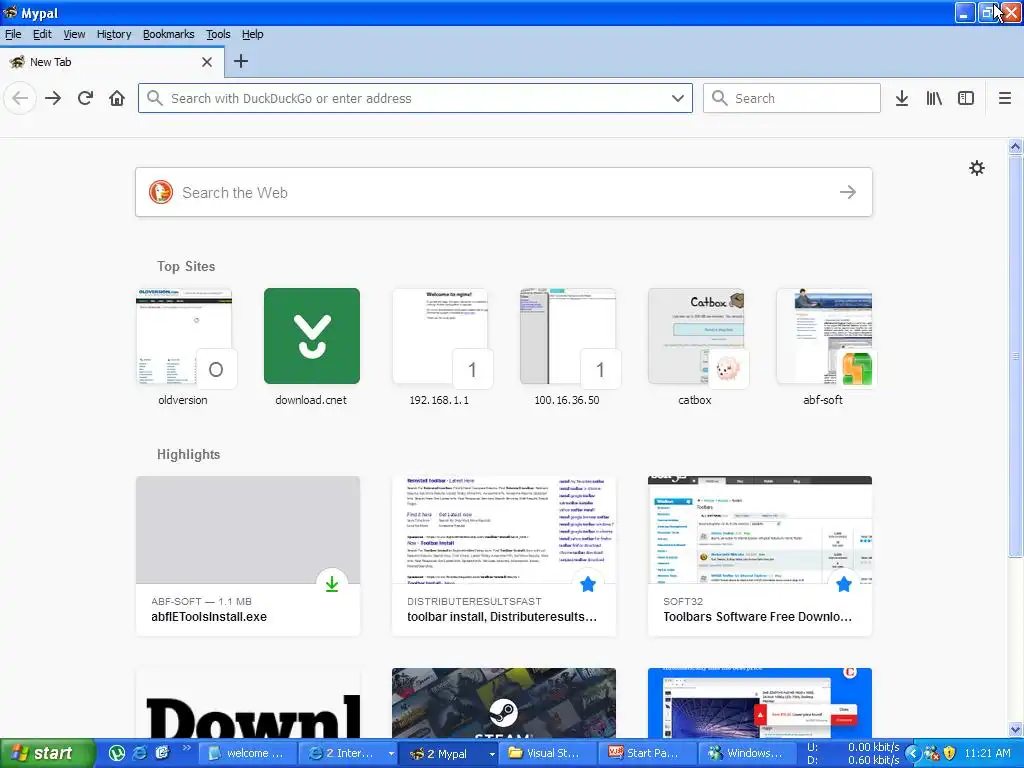Click the security shield tray icon
Image resolution: width=1024 pixels, height=768 pixels.
click(x=950, y=754)
